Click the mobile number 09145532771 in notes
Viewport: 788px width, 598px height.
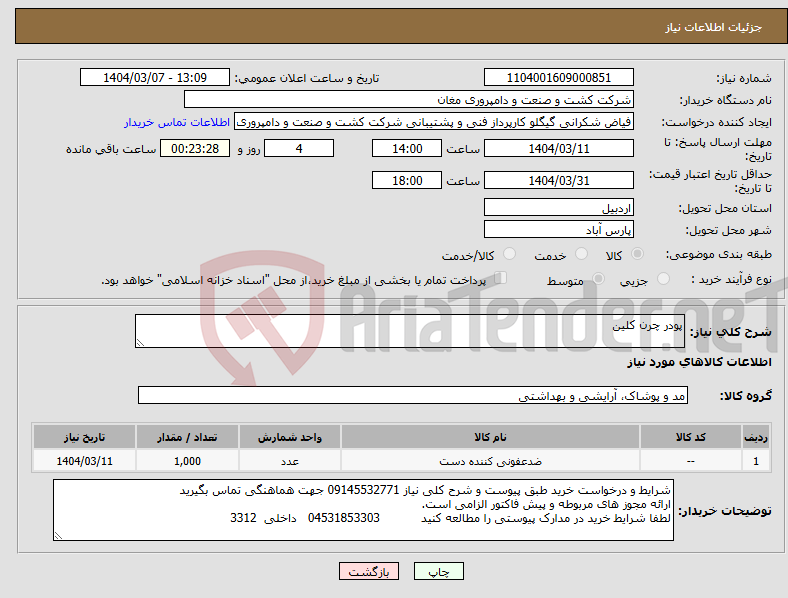(363, 490)
